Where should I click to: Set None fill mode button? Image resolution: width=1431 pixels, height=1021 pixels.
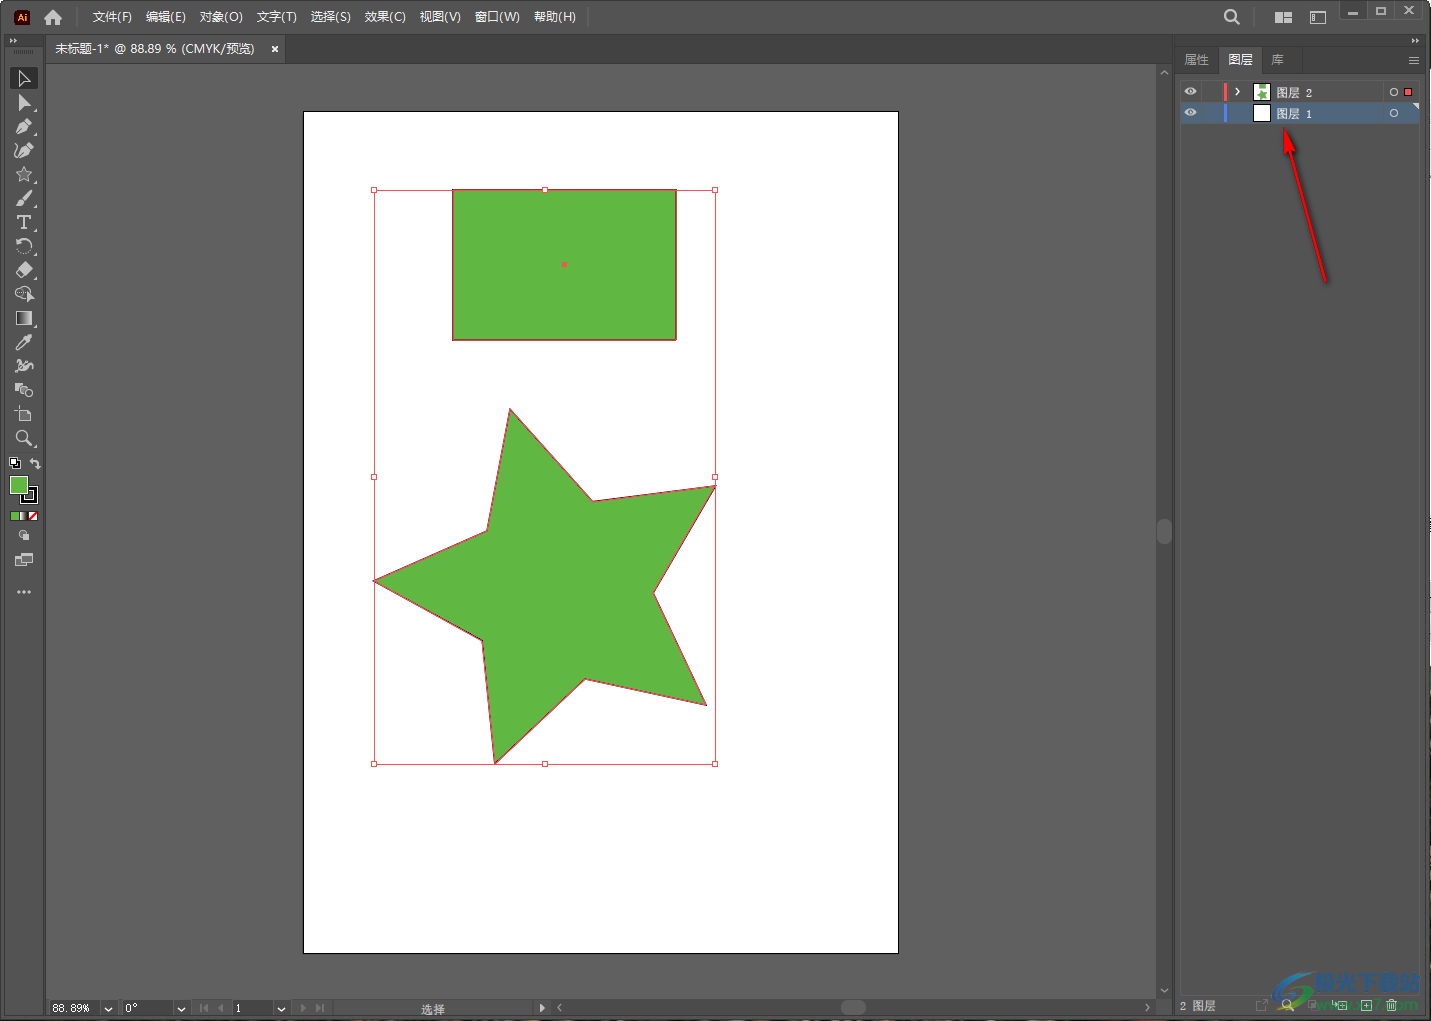pos(33,516)
